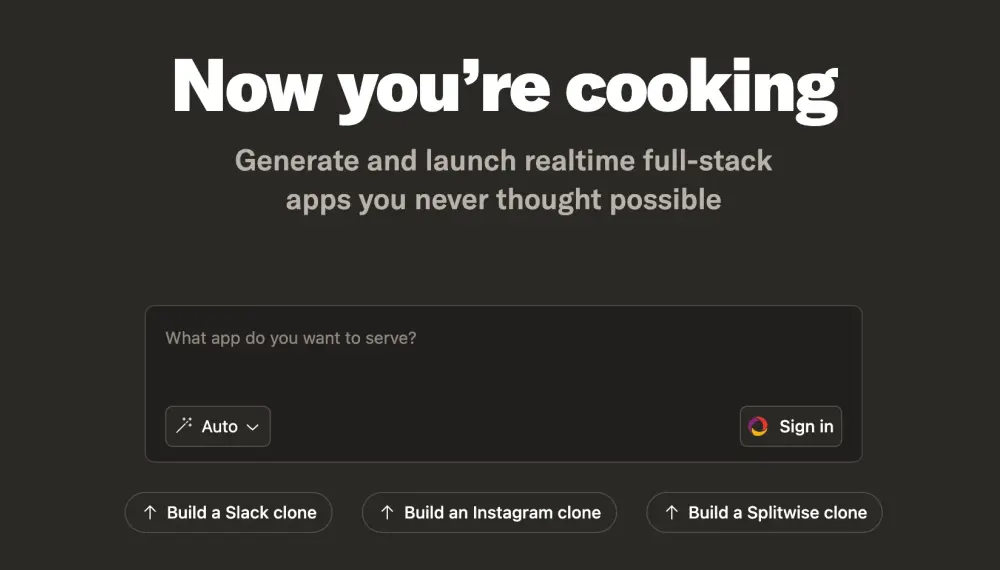Select the Auto label text in the selector
Viewport: 1000px width, 570px height.
[x=219, y=426]
